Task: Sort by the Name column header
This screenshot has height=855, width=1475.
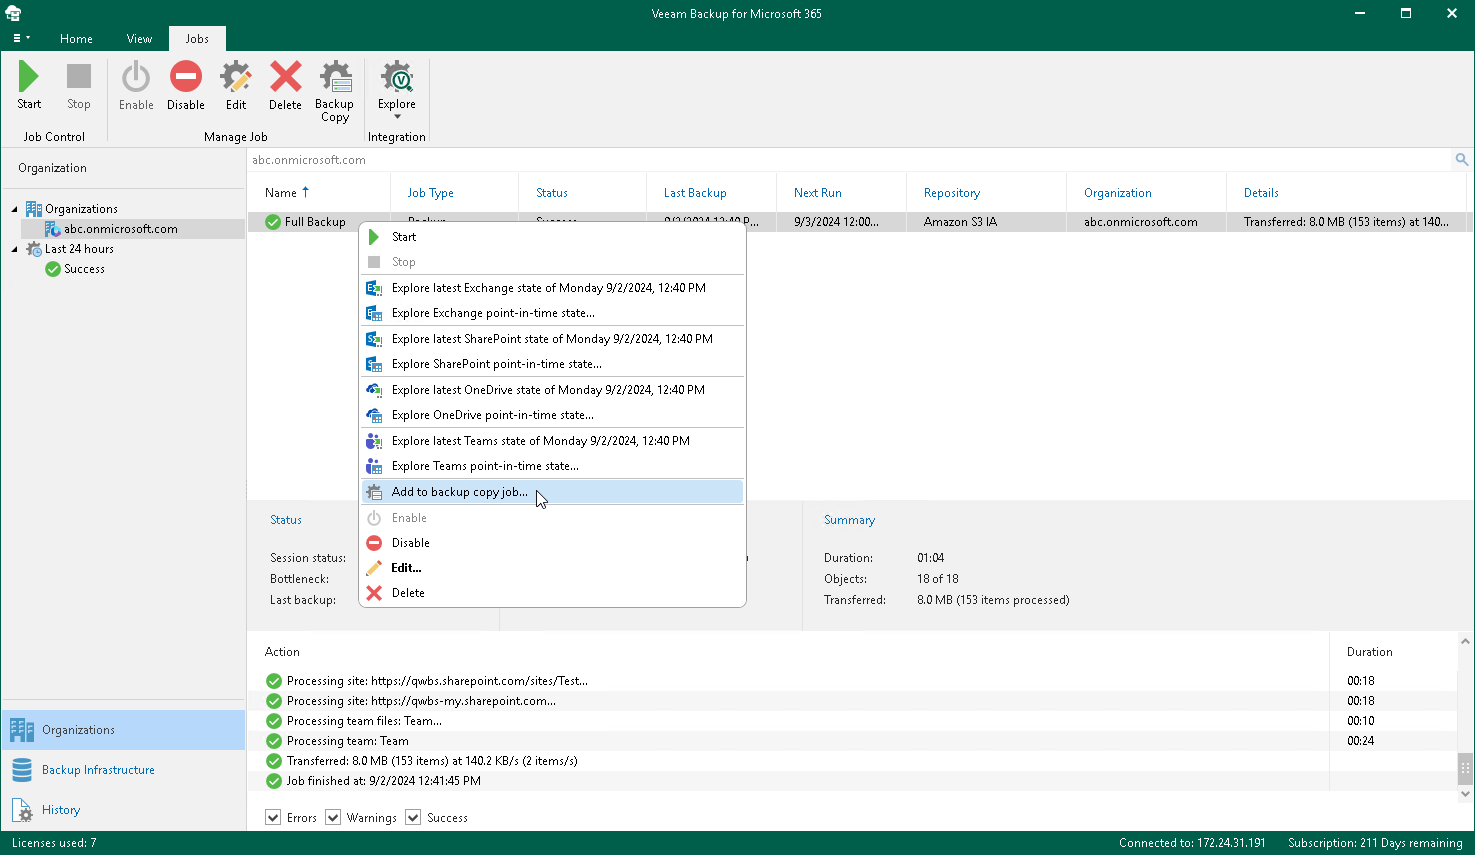Action: [x=318, y=193]
